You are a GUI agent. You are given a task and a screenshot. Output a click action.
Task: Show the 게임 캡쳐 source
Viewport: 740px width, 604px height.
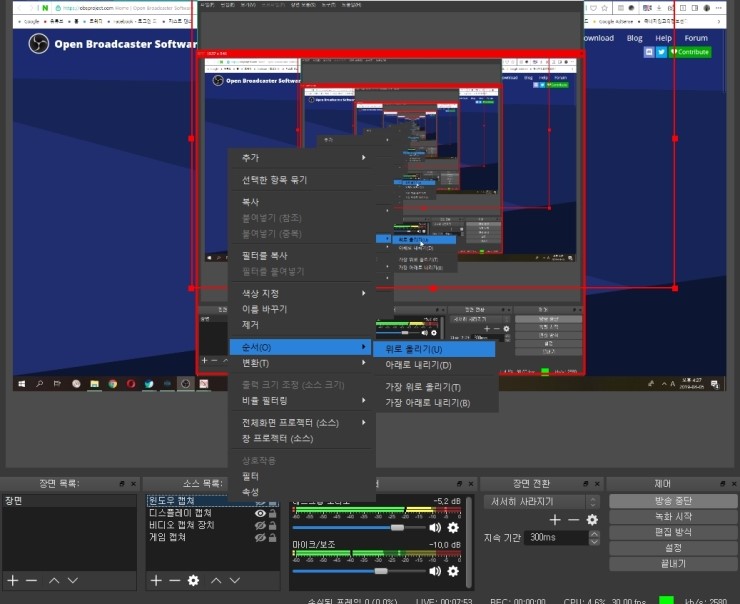pyautogui.click(x=260, y=537)
